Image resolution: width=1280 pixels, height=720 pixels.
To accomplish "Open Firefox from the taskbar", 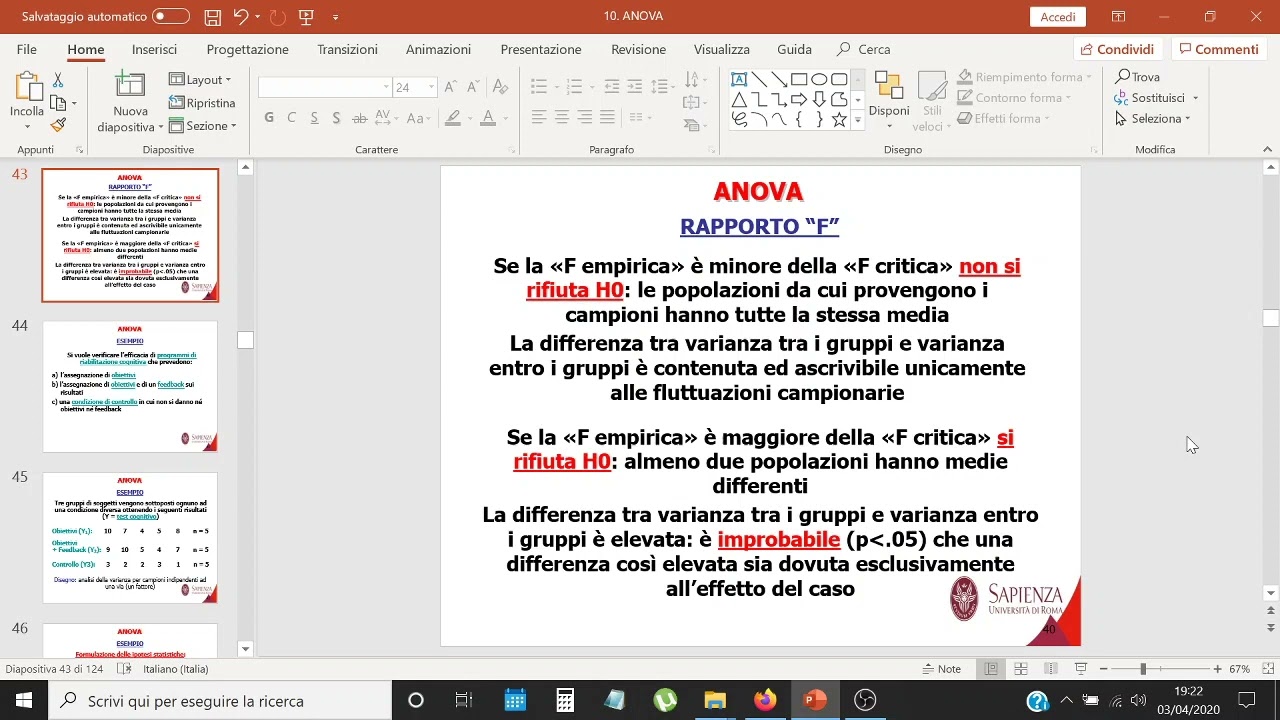I will tap(765, 700).
